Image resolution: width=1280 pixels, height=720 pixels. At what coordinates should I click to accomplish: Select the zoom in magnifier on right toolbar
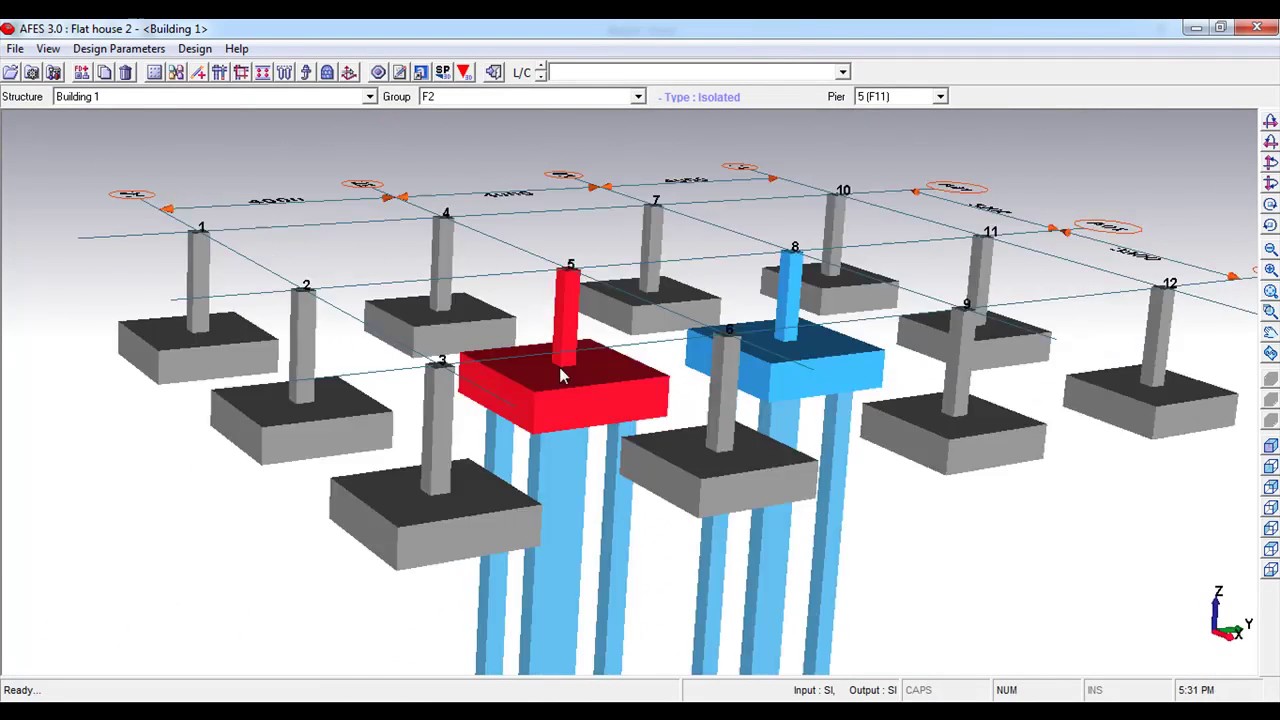coord(1270,270)
